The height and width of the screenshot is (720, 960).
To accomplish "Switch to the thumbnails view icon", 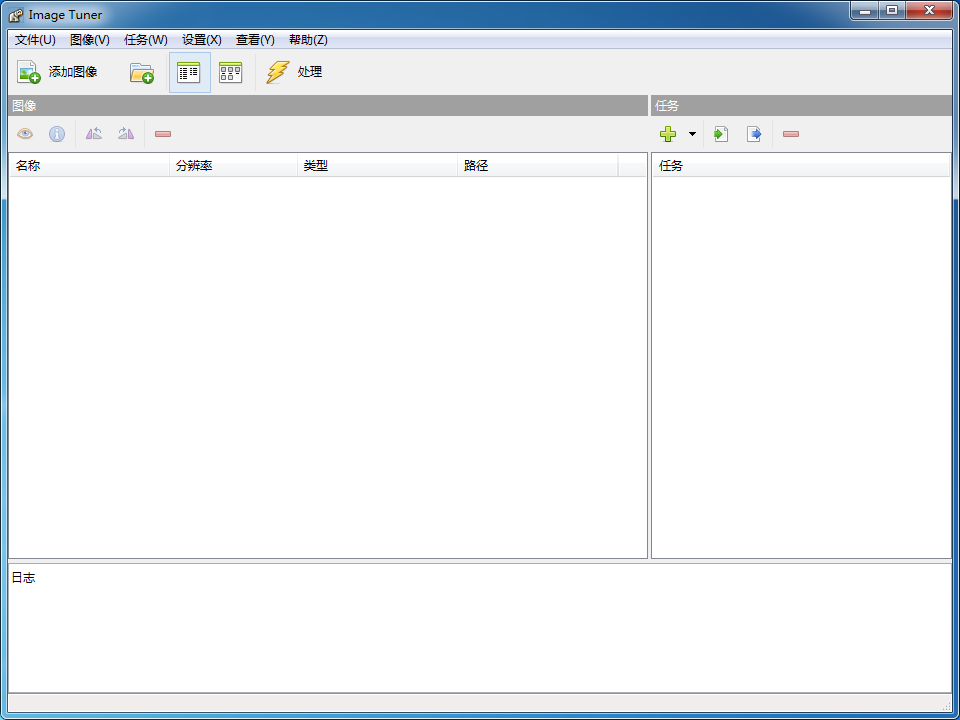I will point(231,72).
